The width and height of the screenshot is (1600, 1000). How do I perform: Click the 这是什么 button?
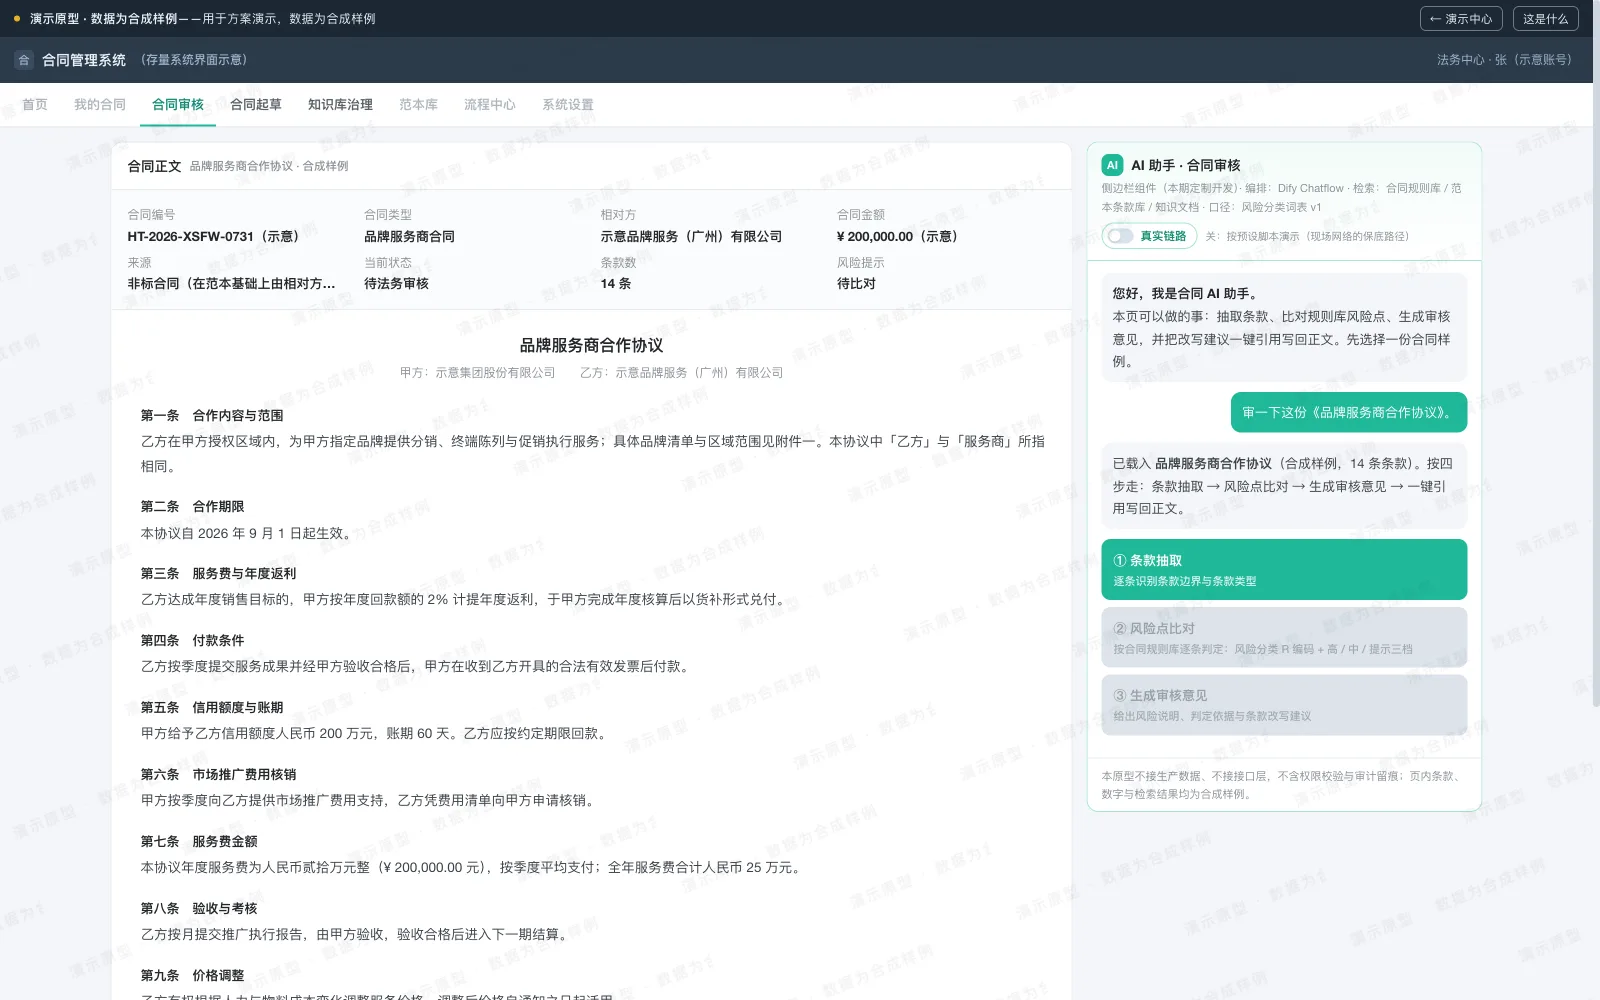pyautogui.click(x=1546, y=19)
